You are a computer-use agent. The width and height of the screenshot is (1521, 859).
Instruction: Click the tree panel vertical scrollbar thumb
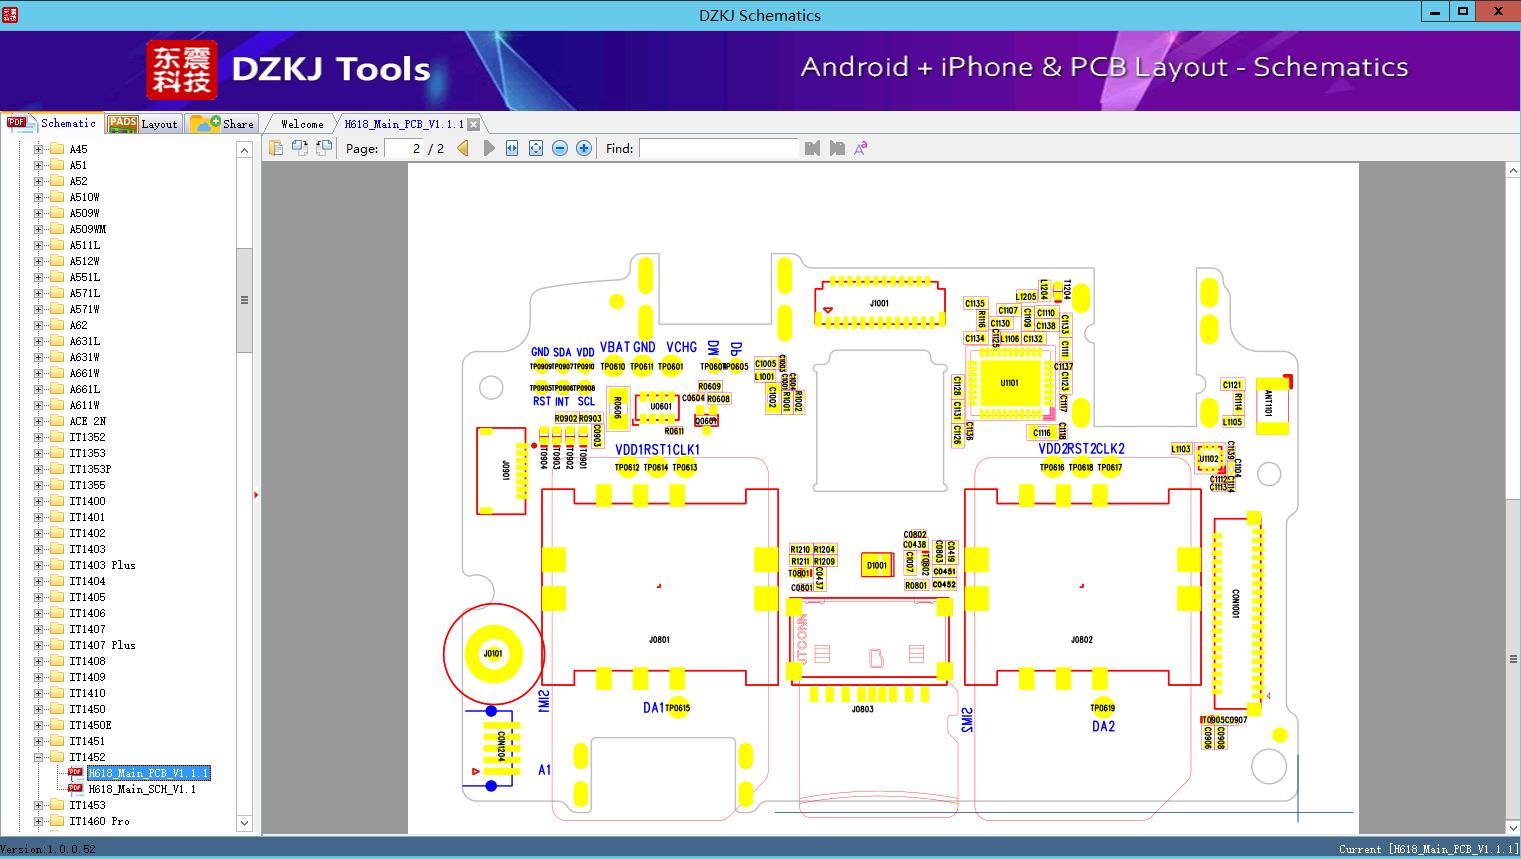click(244, 300)
